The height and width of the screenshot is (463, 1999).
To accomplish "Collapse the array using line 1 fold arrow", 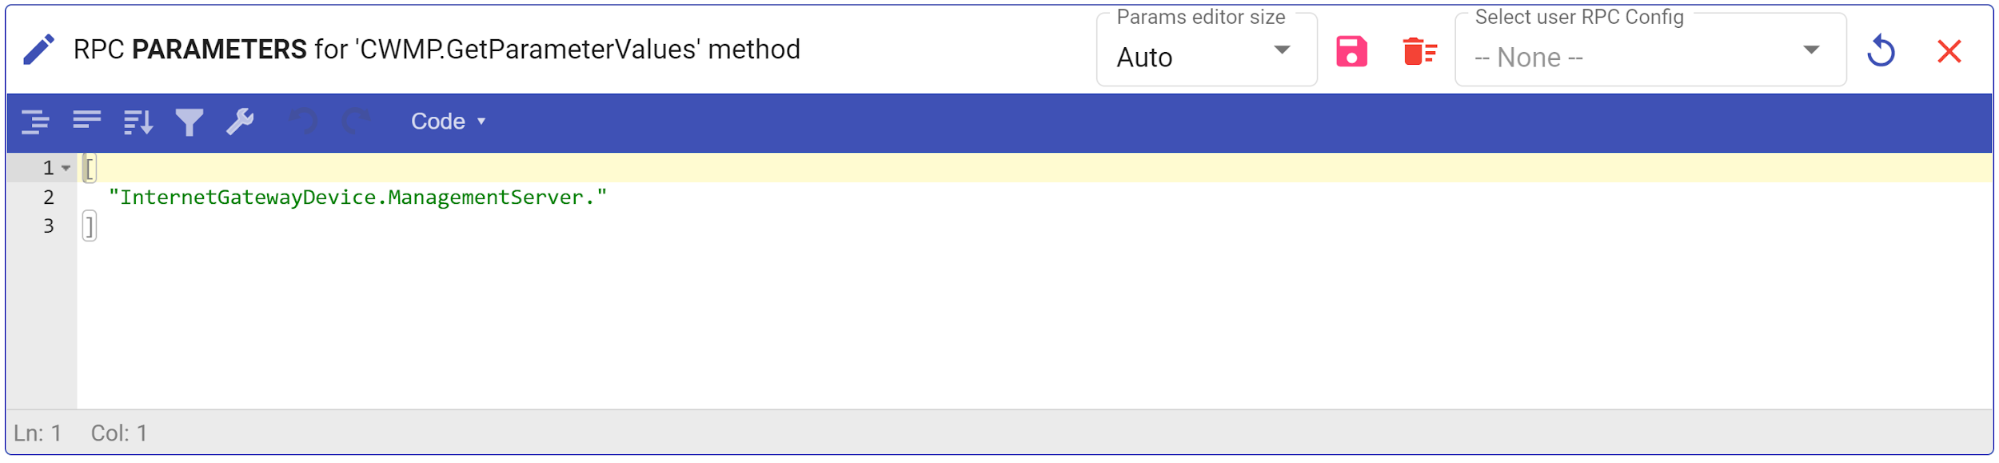I will (x=66, y=168).
